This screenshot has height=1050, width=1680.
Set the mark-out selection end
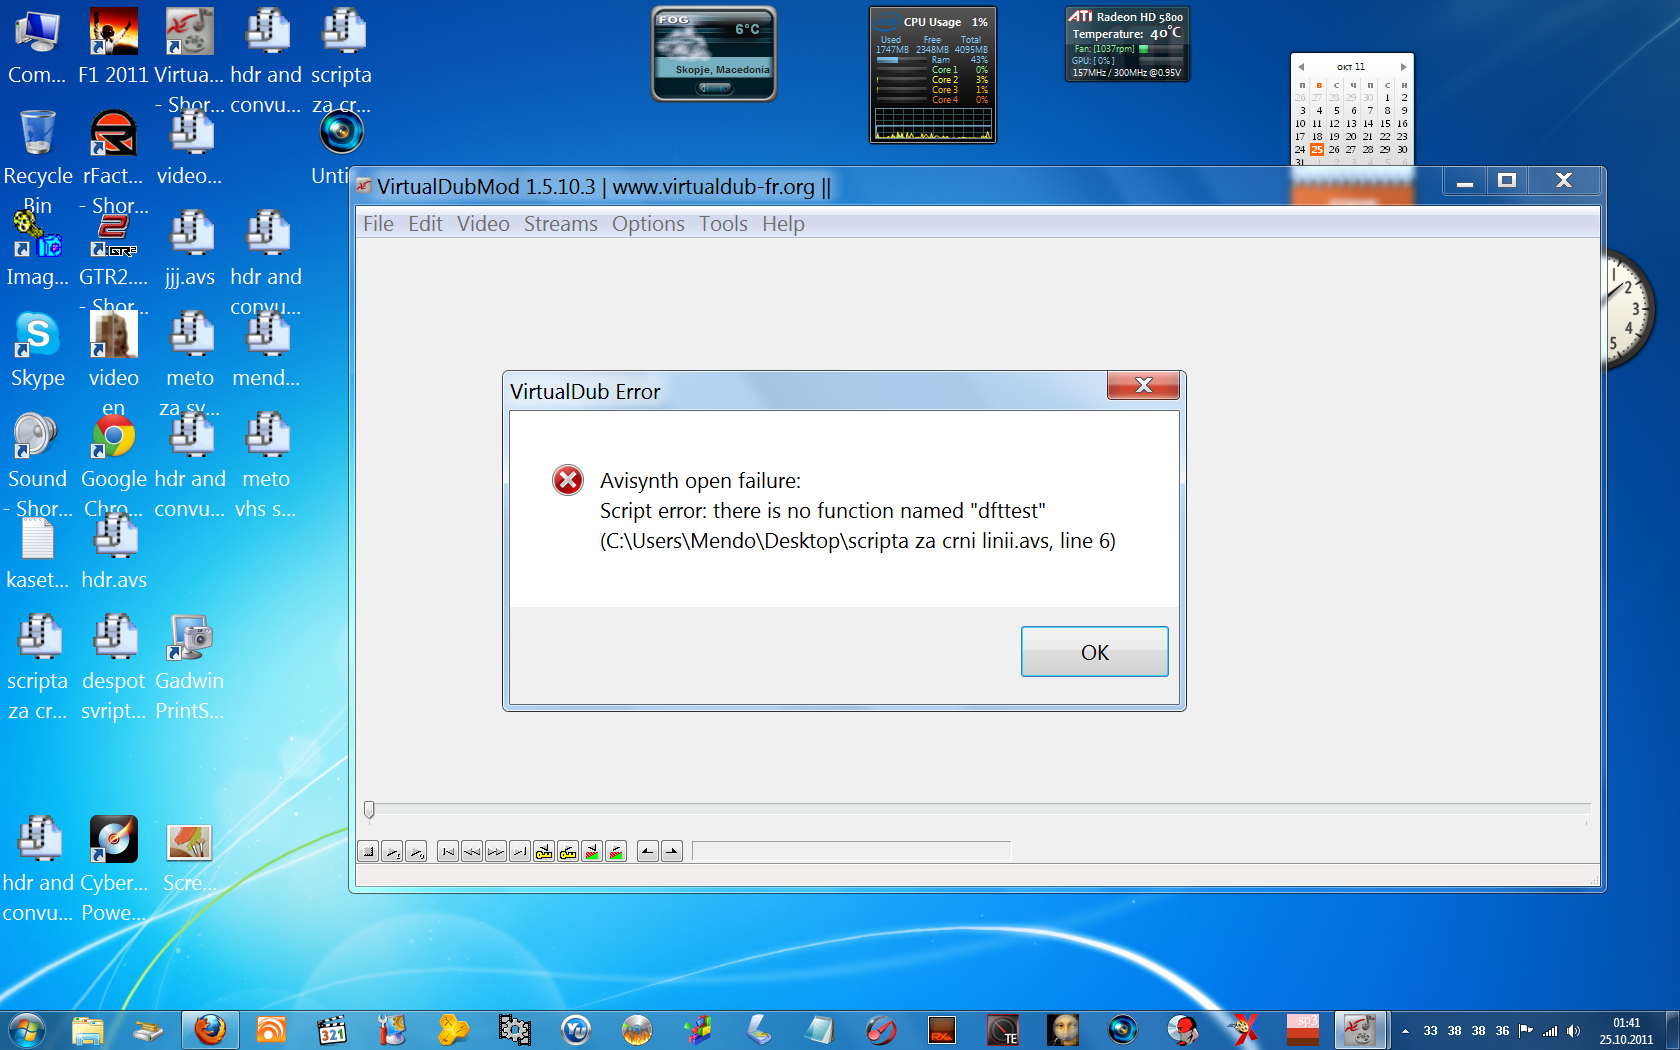pyautogui.click(x=672, y=852)
